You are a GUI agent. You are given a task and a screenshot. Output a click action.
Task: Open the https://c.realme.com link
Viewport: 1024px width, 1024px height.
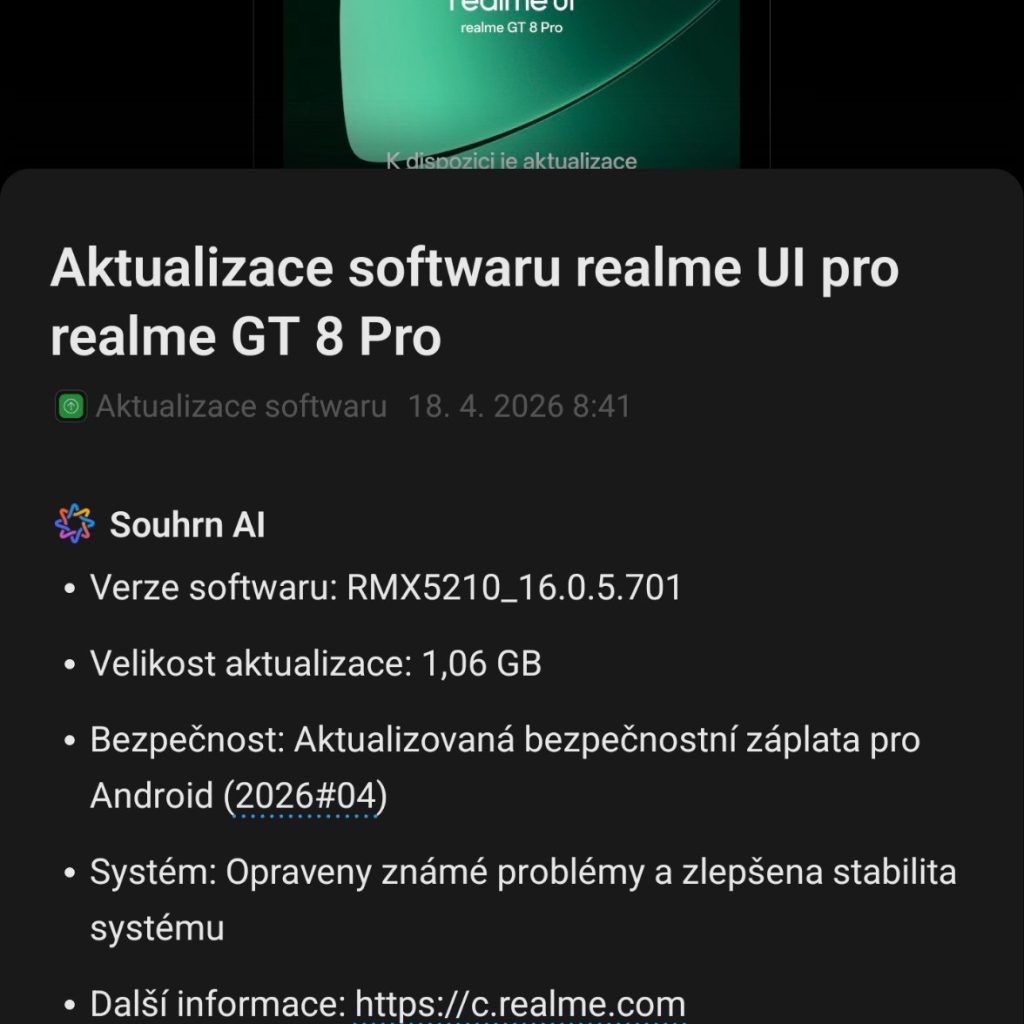coord(520,1004)
